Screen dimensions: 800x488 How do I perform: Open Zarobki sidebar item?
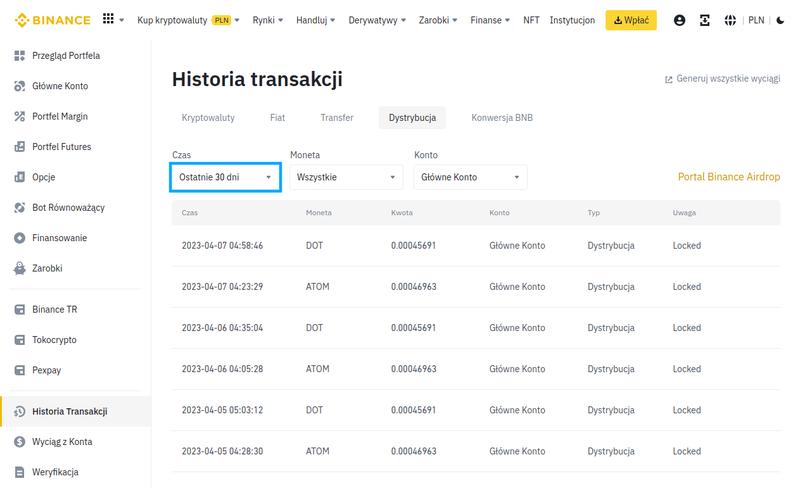point(46,268)
